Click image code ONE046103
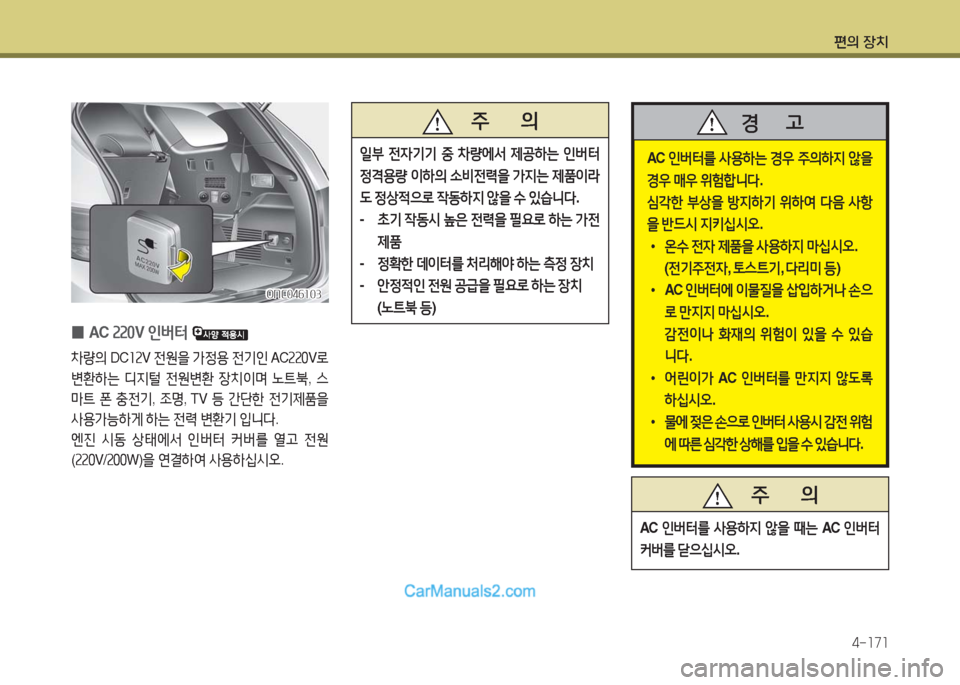The height and width of the screenshot is (685, 960). click(x=293, y=294)
